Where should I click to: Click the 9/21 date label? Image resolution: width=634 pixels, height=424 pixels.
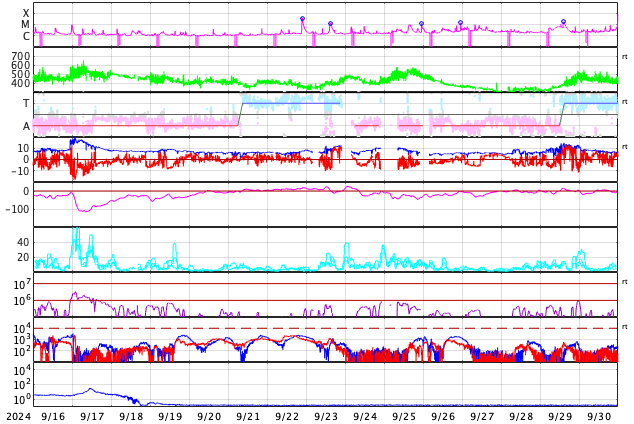(x=248, y=416)
